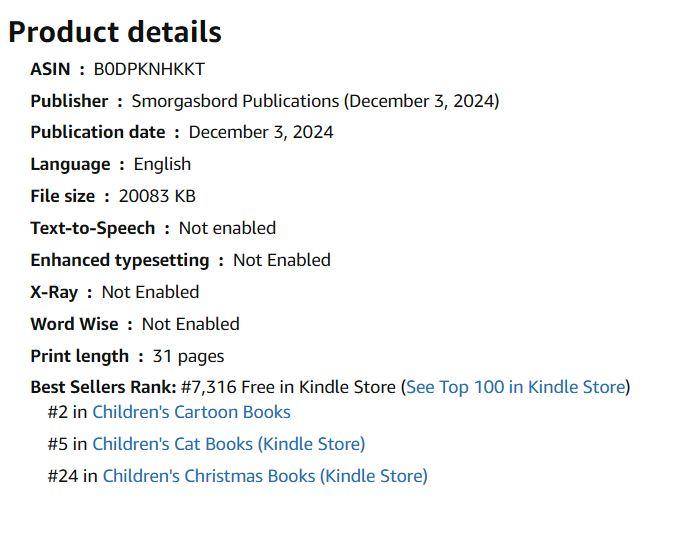The image size is (687, 542).
Task: Open the See Top 100 in Kindle Store link
Action: point(515,387)
